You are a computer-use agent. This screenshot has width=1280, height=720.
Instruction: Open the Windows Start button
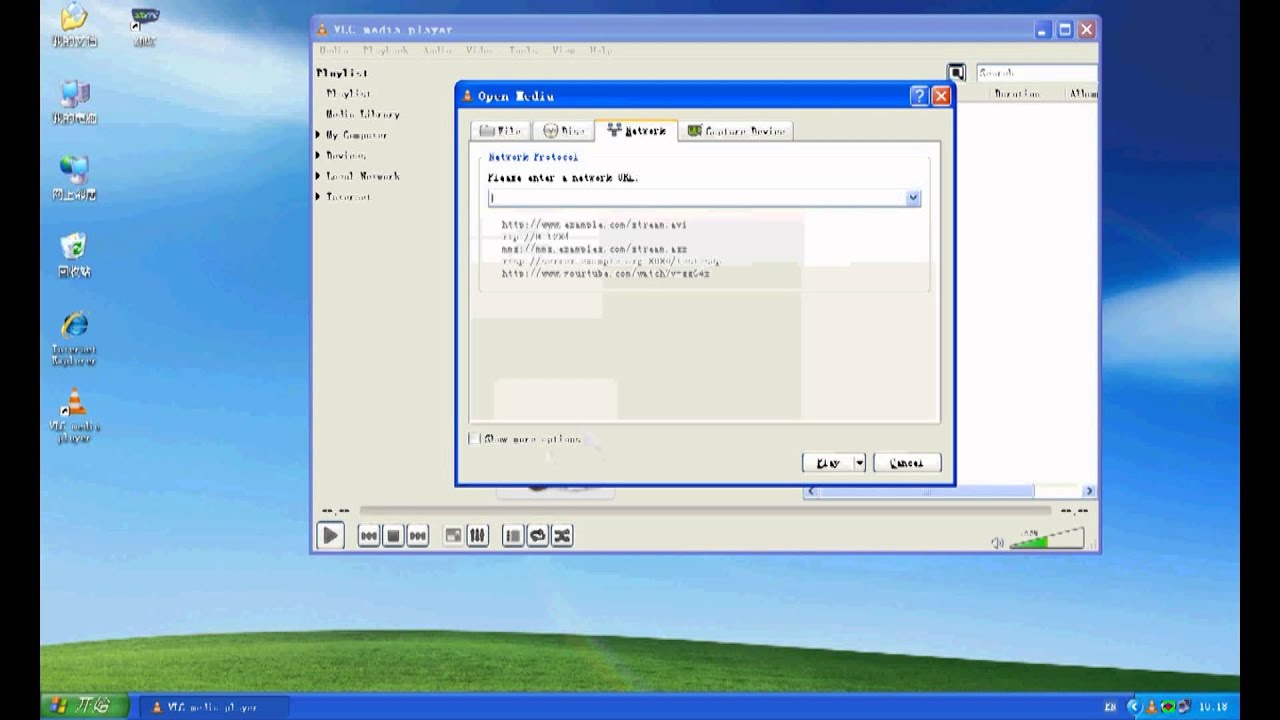click(x=84, y=706)
